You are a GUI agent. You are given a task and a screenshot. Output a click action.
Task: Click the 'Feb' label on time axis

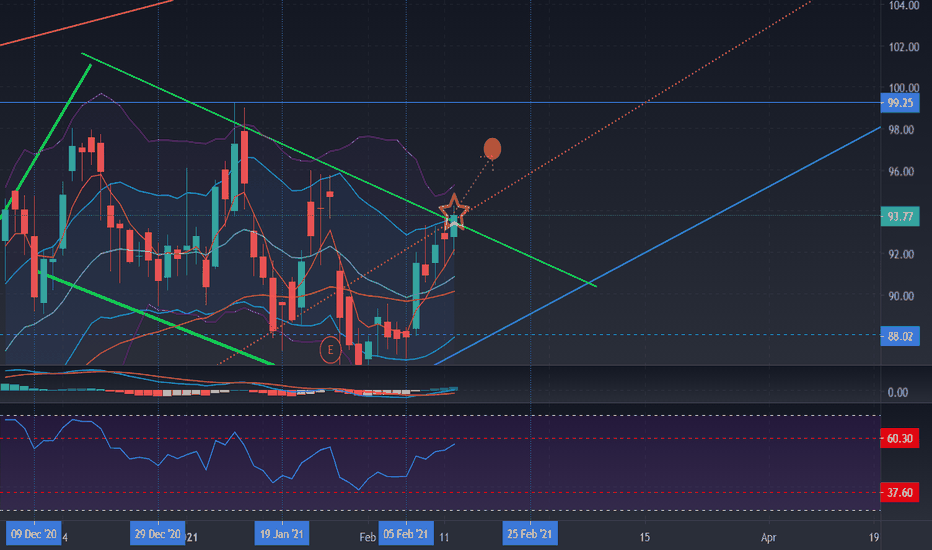click(367, 538)
